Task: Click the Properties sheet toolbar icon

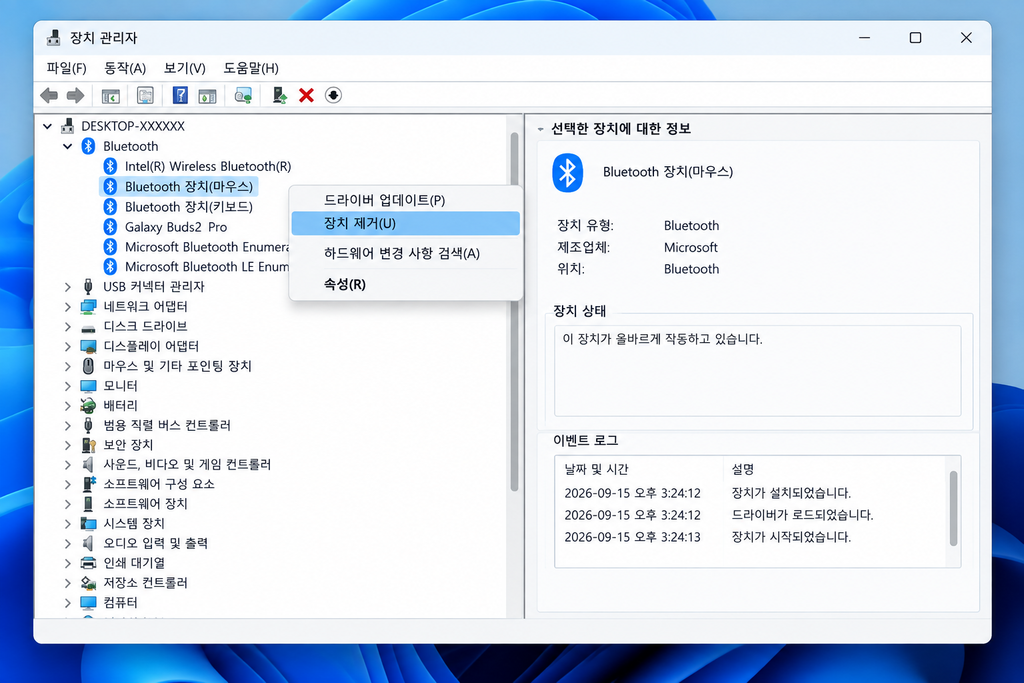Action: tap(145, 95)
